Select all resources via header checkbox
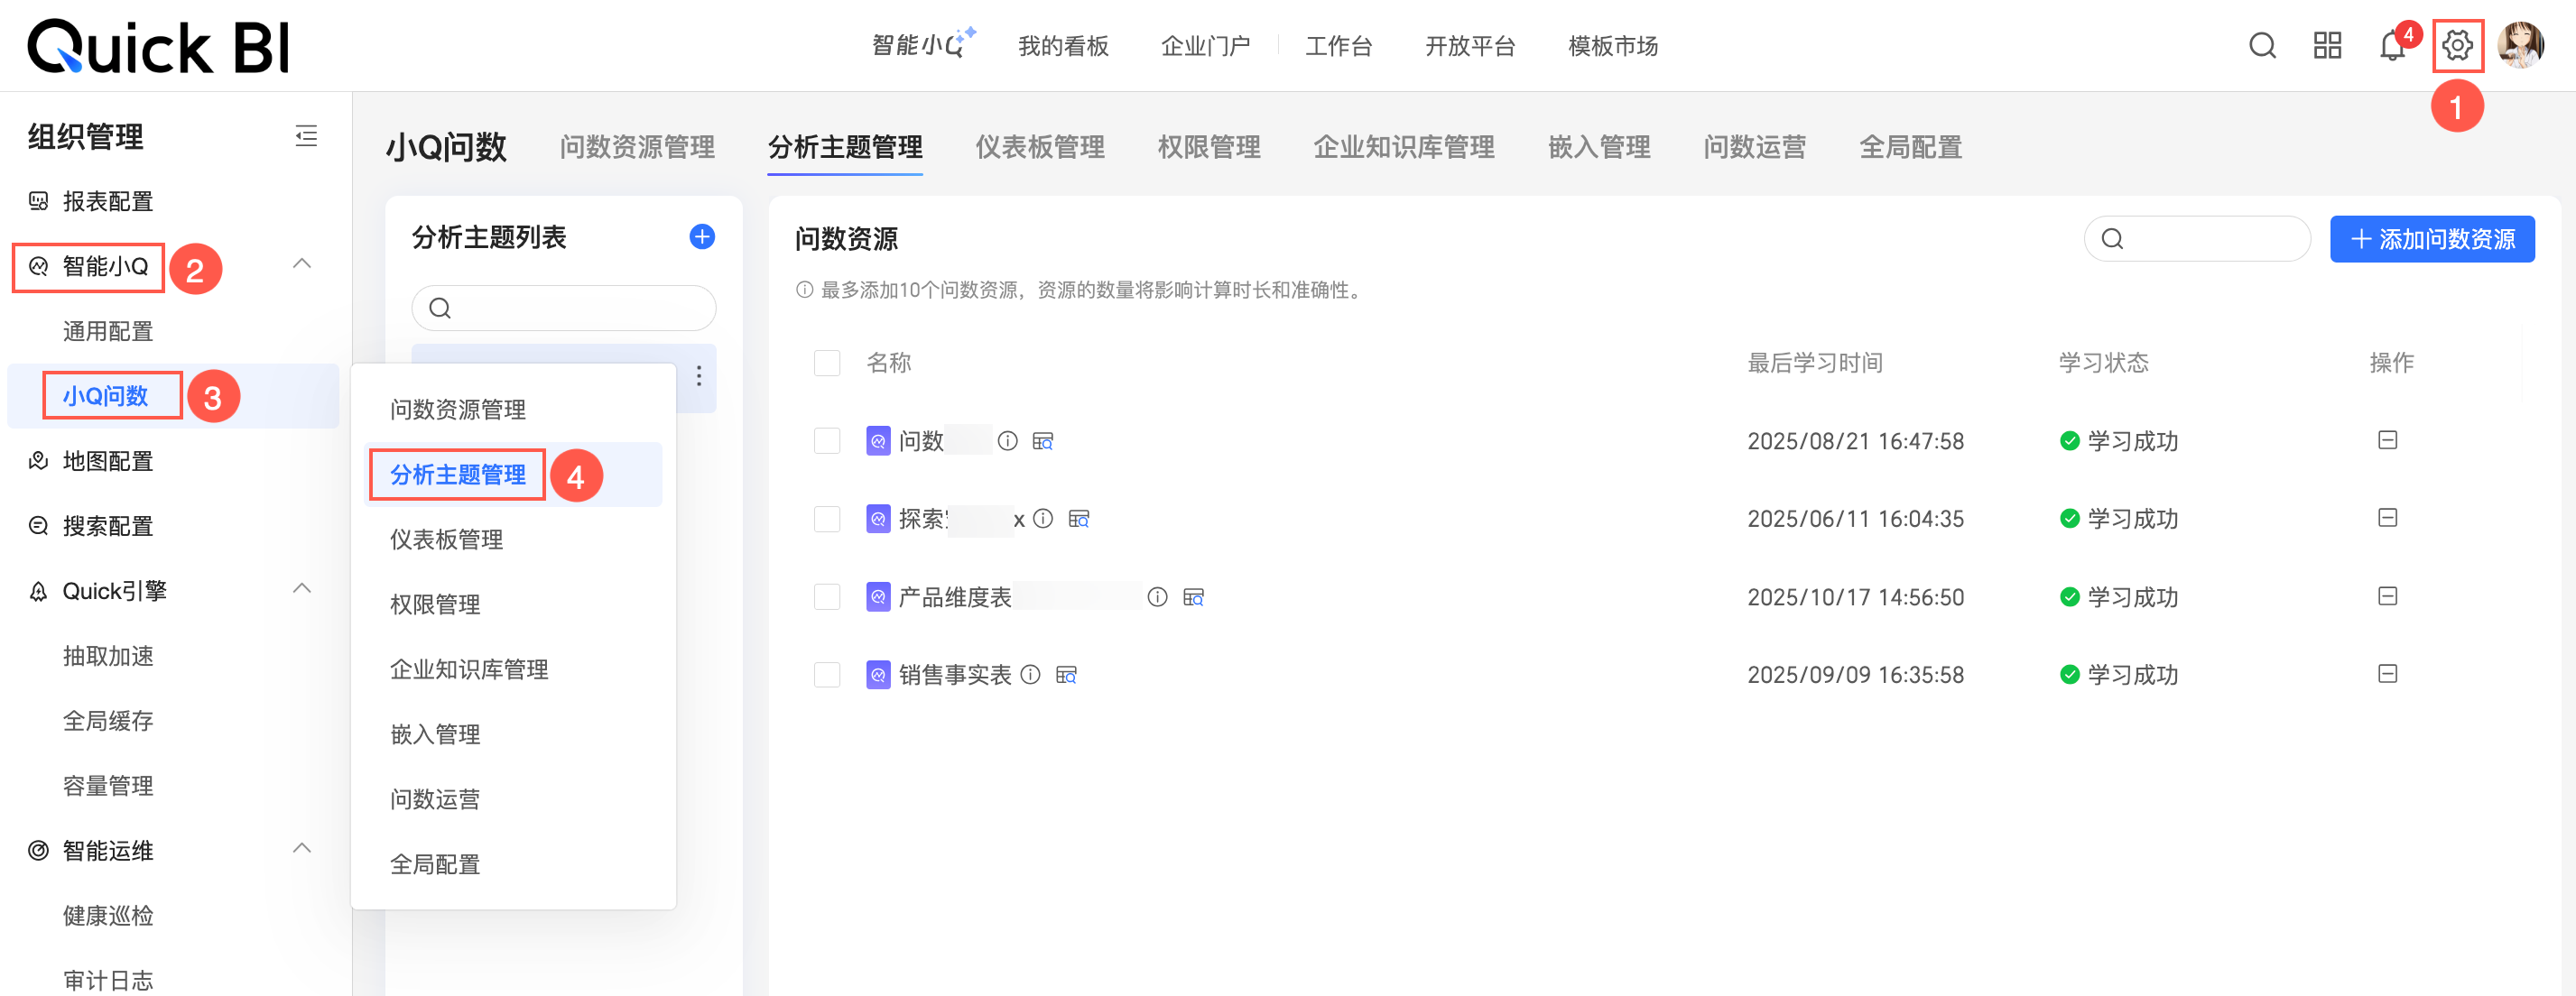The height and width of the screenshot is (996, 2576). coord(827,363)
